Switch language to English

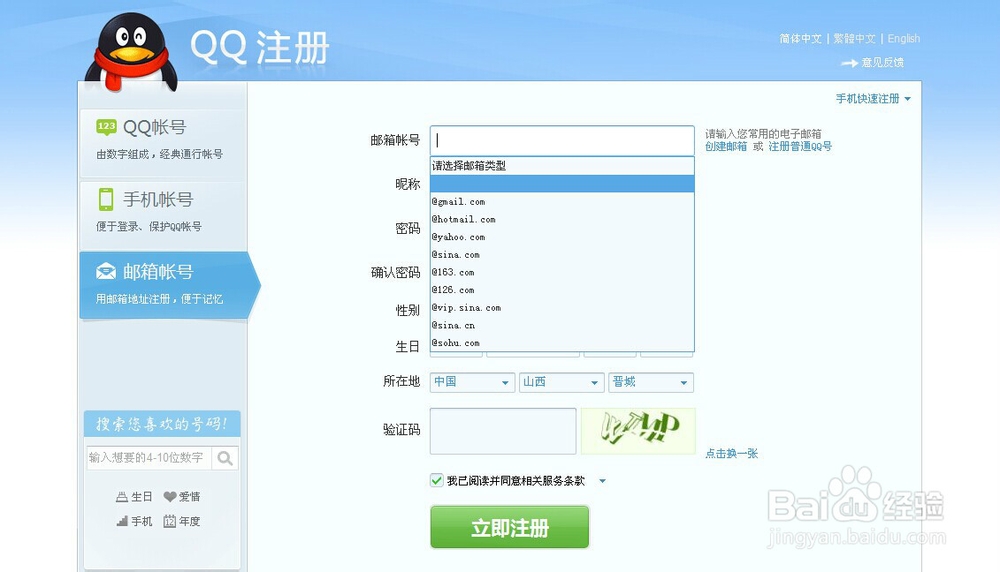pos(904,39)
